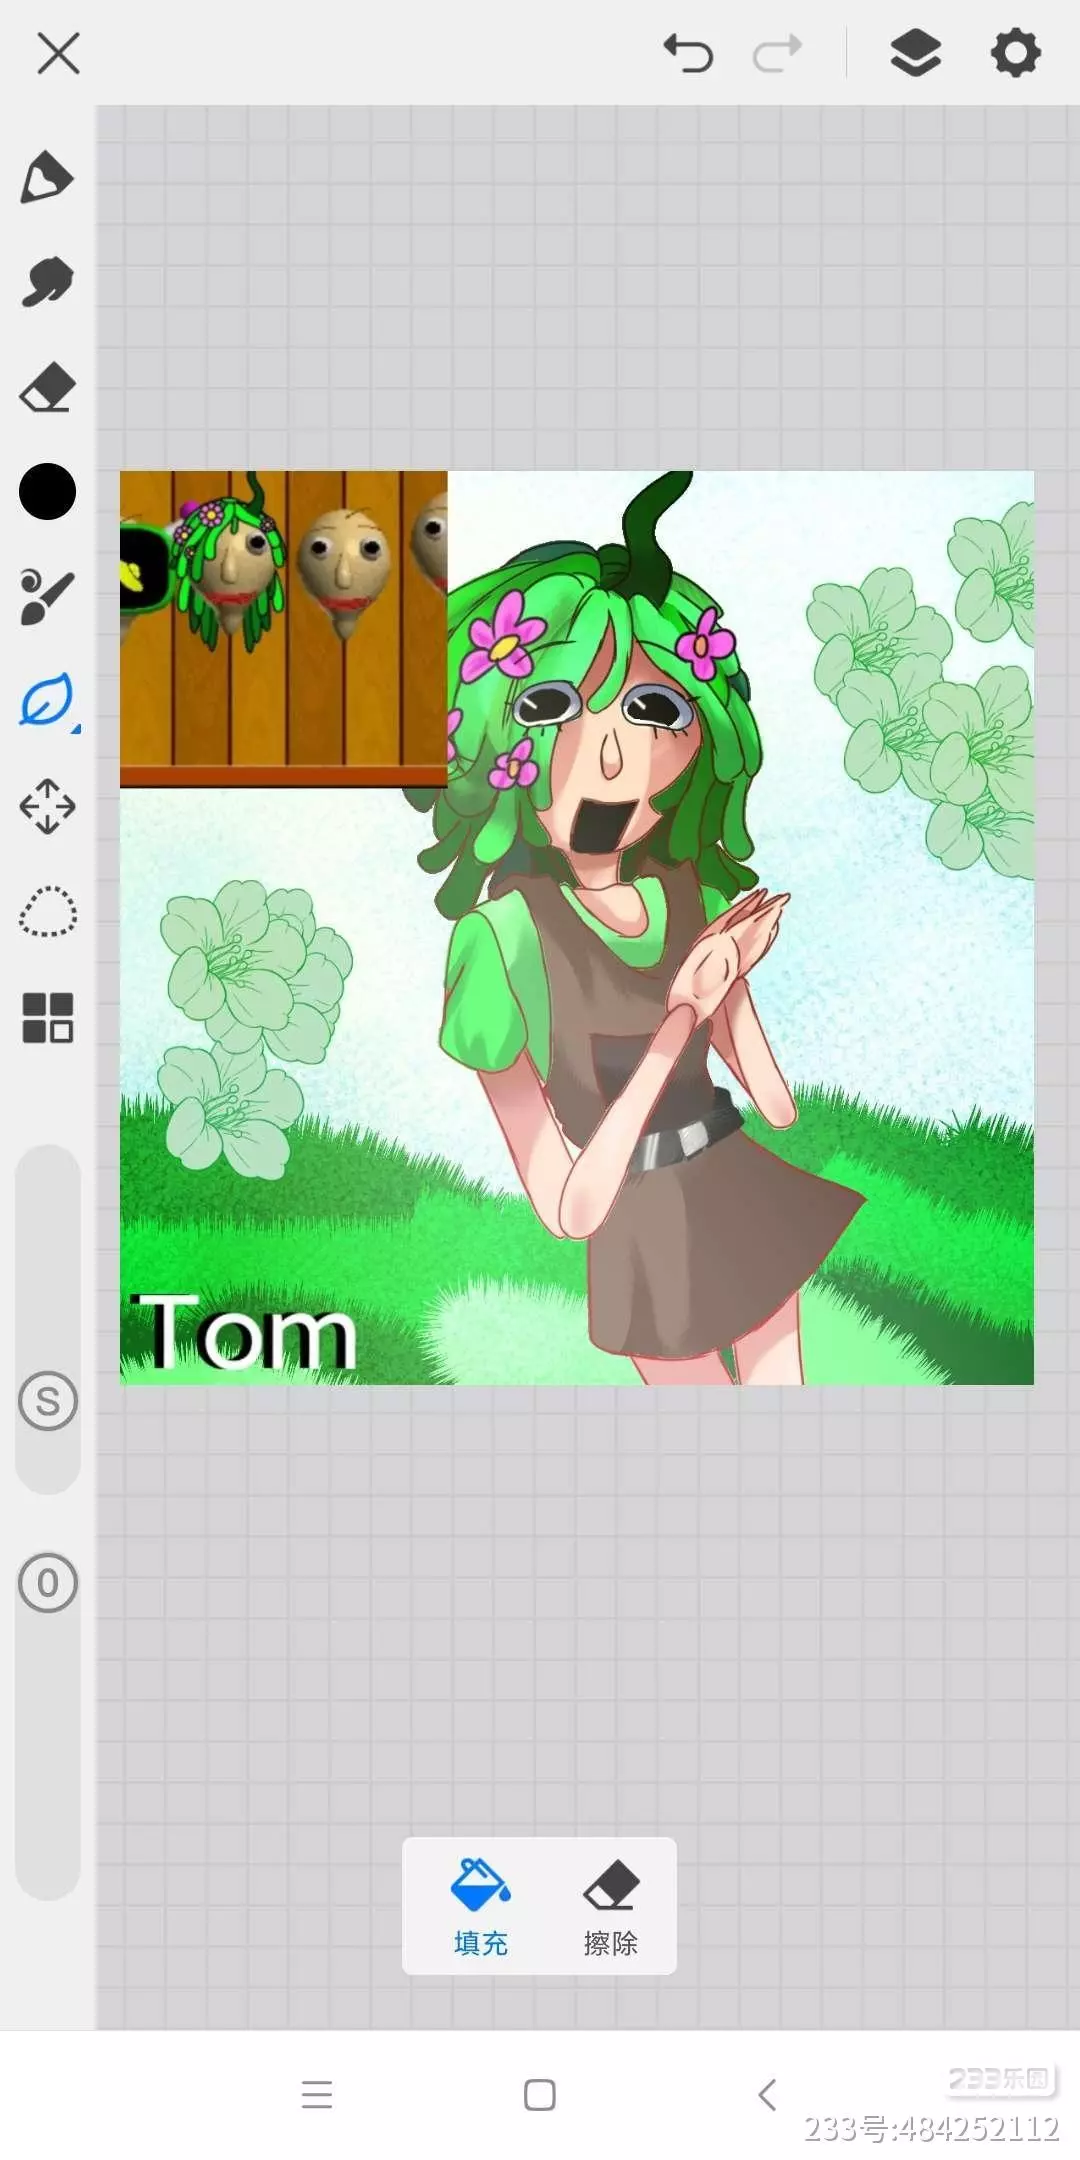This screenshot has width=1080, height=2160.
Task: Close the drawing editor with X
Action: 58,53
